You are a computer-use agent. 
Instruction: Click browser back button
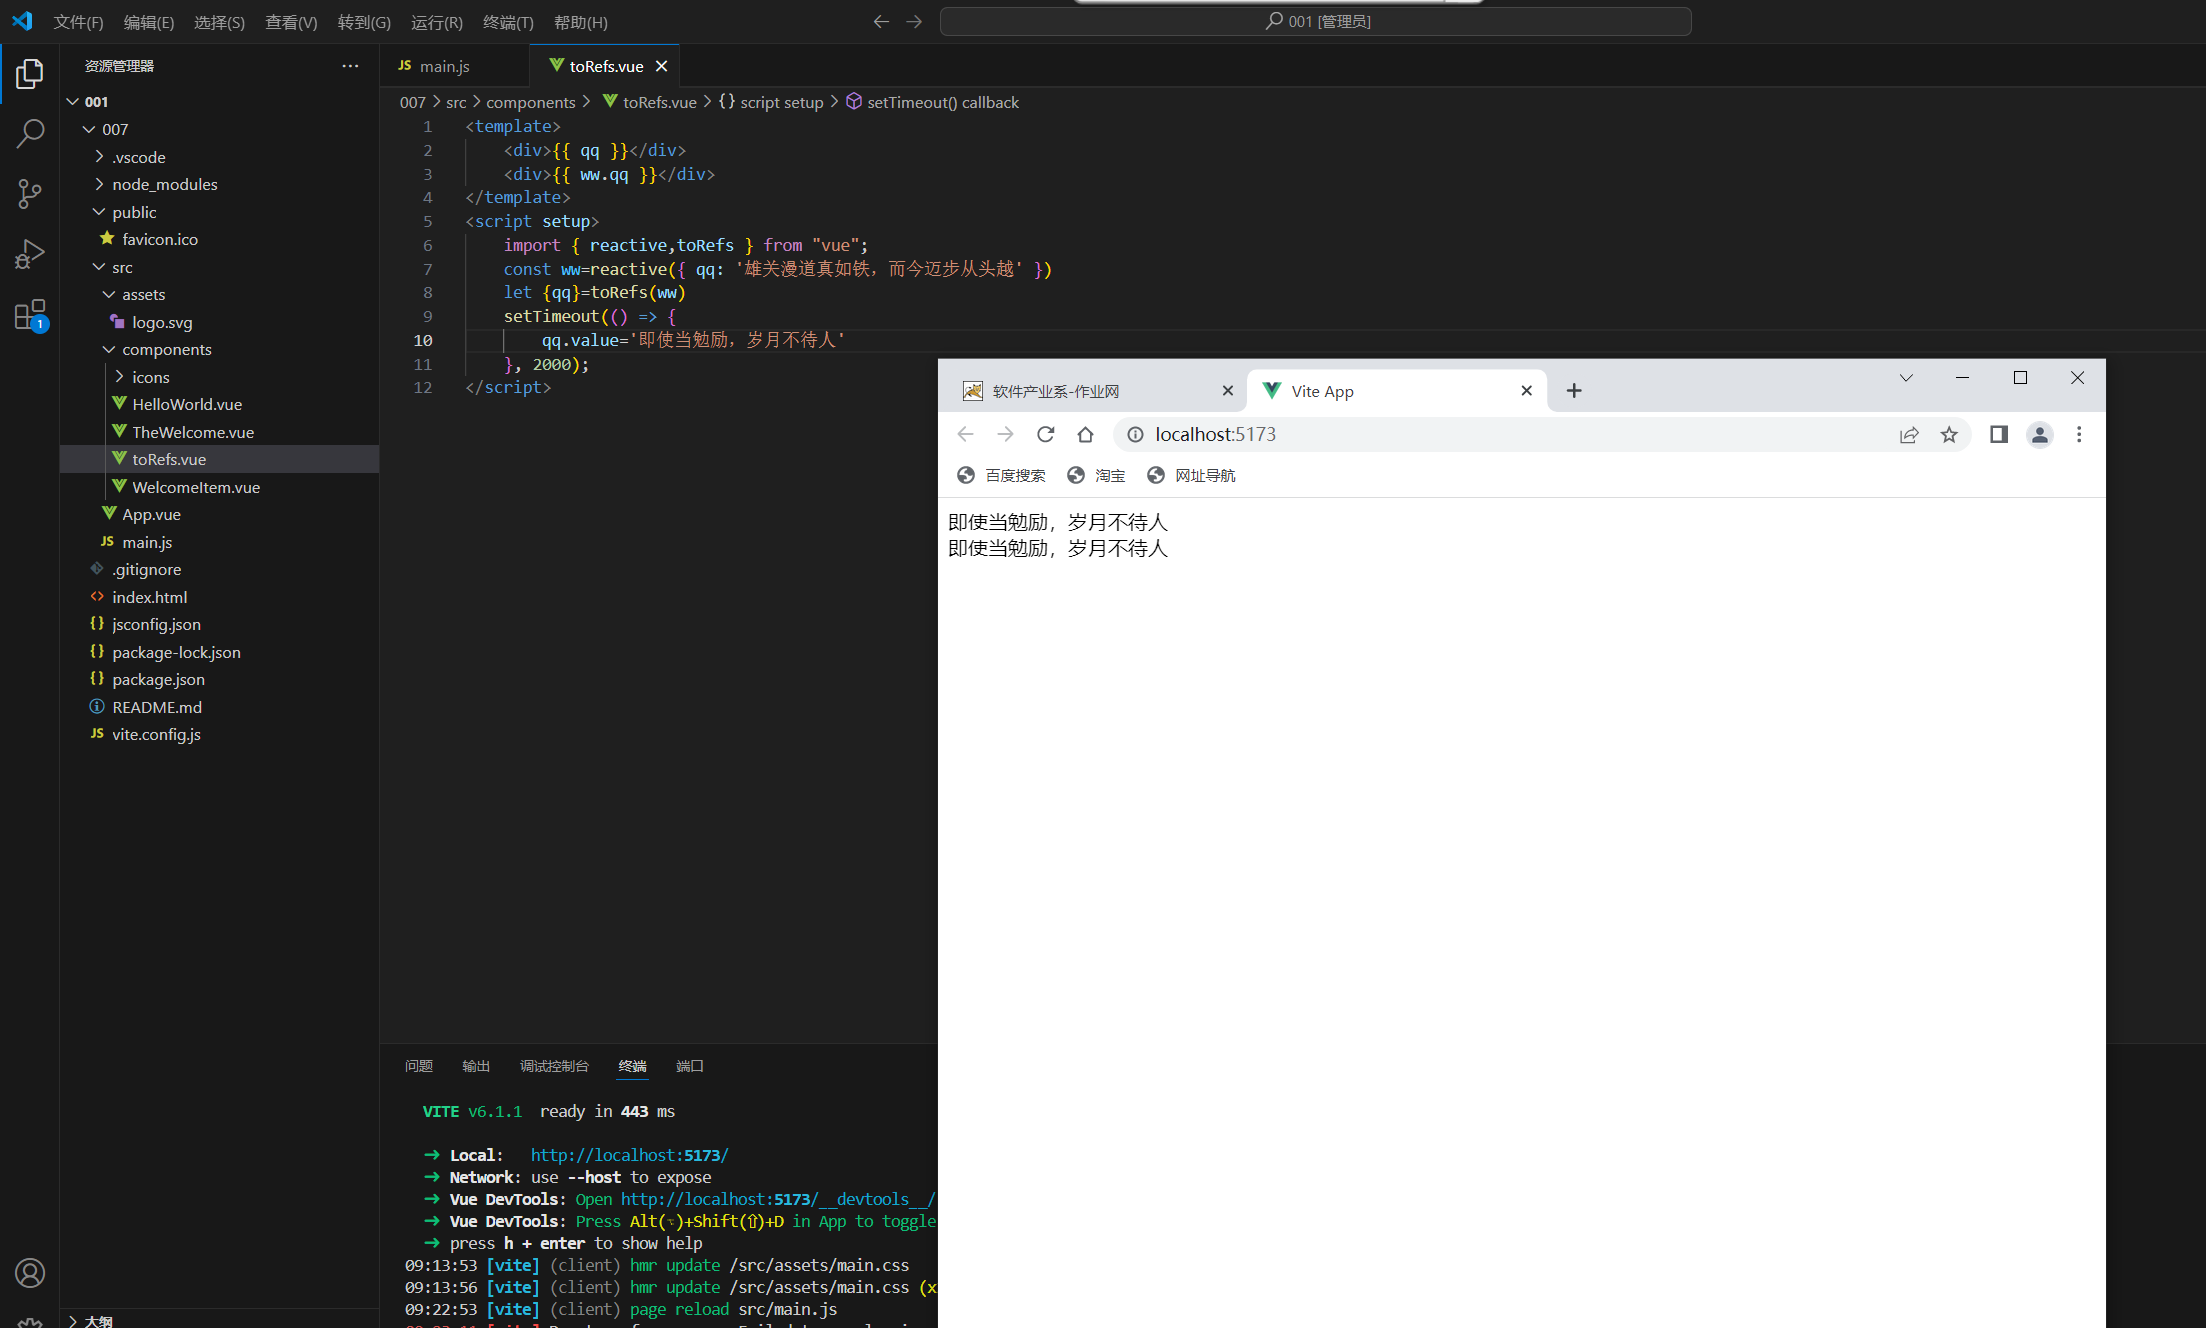pos(965,434)
